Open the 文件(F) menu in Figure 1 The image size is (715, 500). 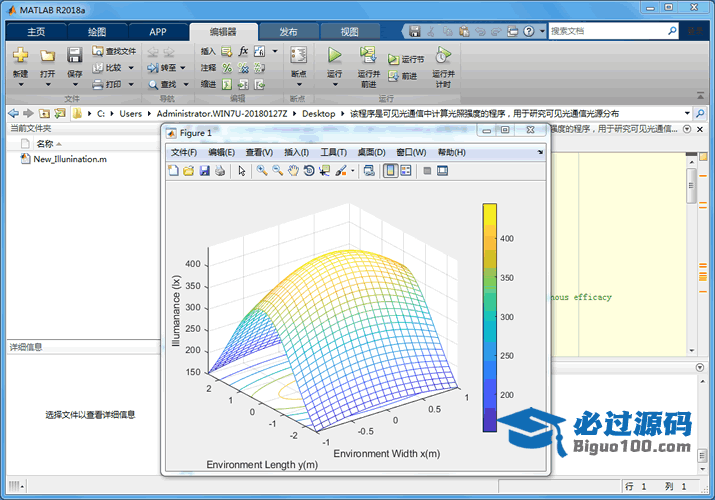coord(184,152)
